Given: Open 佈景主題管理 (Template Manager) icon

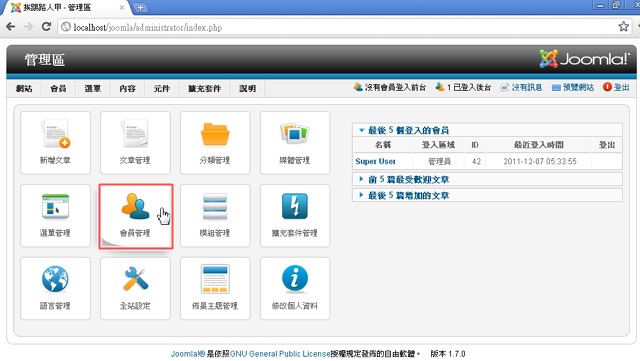Looking at the screenshot, I should (215, 288).
